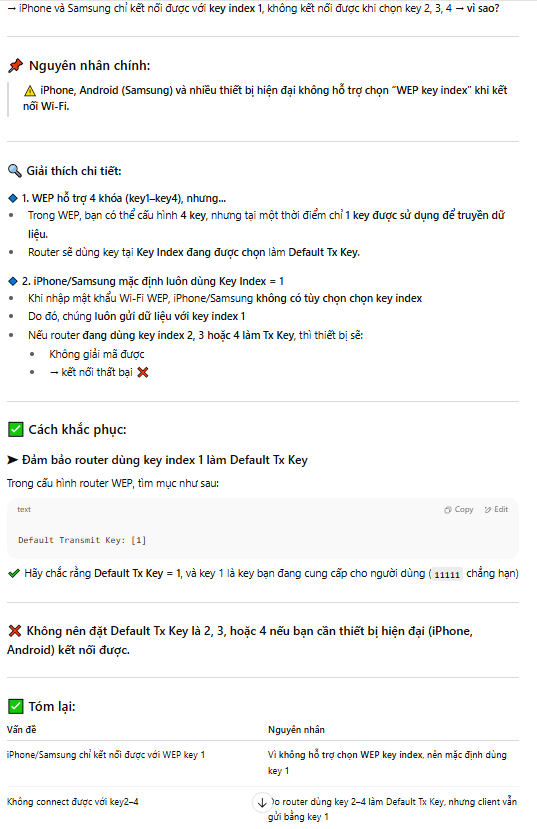Viewport: 537px width, 829px height.
Task: Click green checkbox icon beside Tóm lại
Action: (x=16, y=706)
